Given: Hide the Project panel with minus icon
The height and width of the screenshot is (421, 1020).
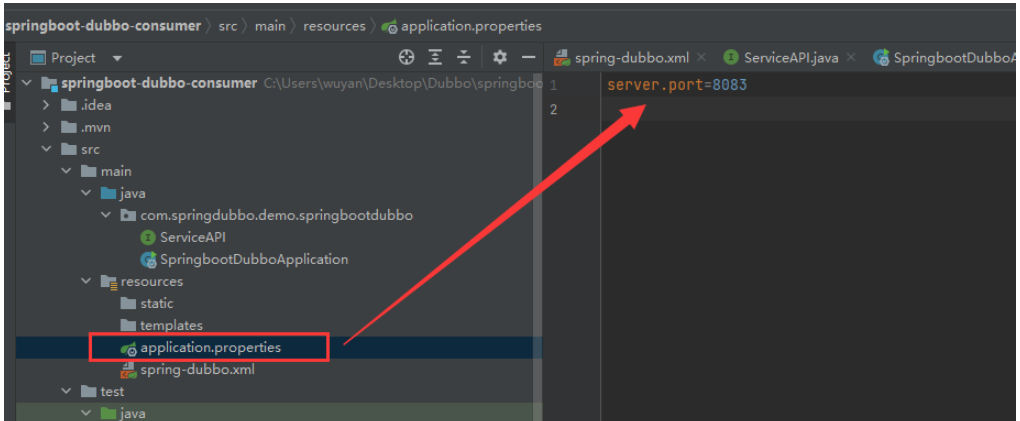Looking at the screenshot, I should (x=529, y=58).
